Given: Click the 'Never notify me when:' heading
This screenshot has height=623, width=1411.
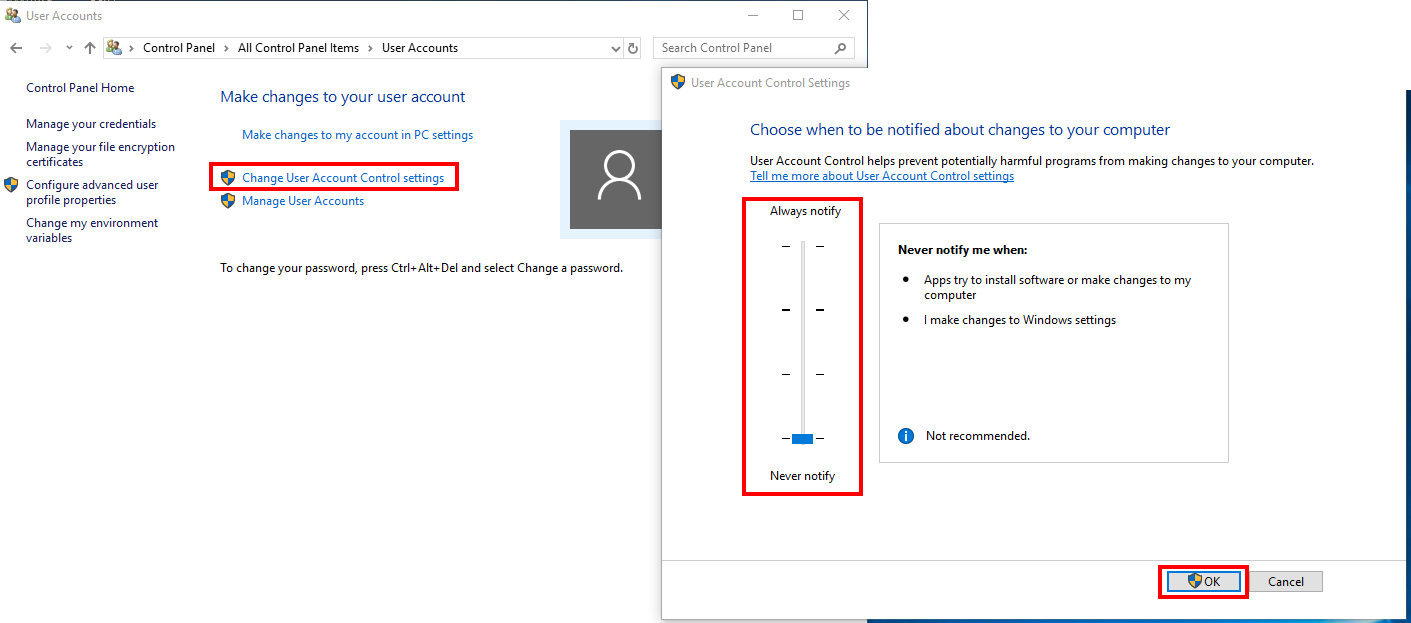Looking at the screenshot, I should 963,250.
